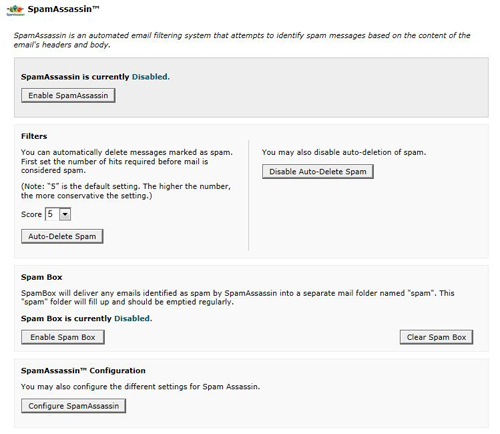Click the SpamBox delivery description paragraph
Screen dimensions: 500x434
[238, 297]
